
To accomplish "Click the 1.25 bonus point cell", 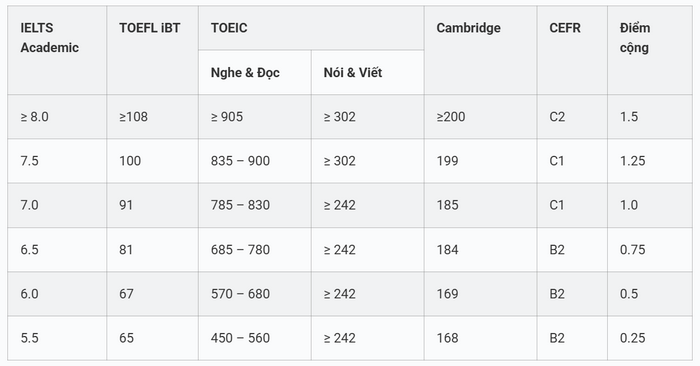I will point(650,161).
